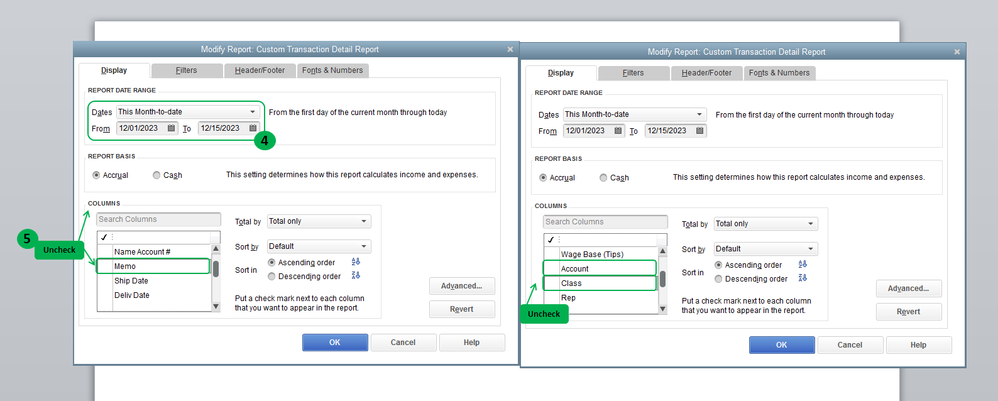Open To date calendar in right dialog
Image resolution: width=998 pixels, height=401 pixels.
pos(699,130)
